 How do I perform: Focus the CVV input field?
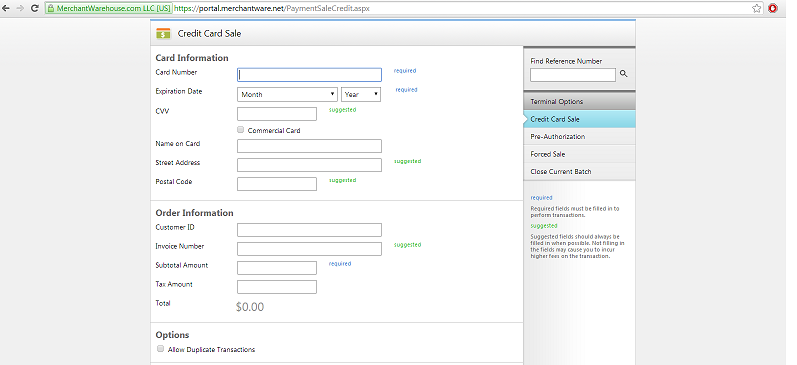tap(277, 114)
